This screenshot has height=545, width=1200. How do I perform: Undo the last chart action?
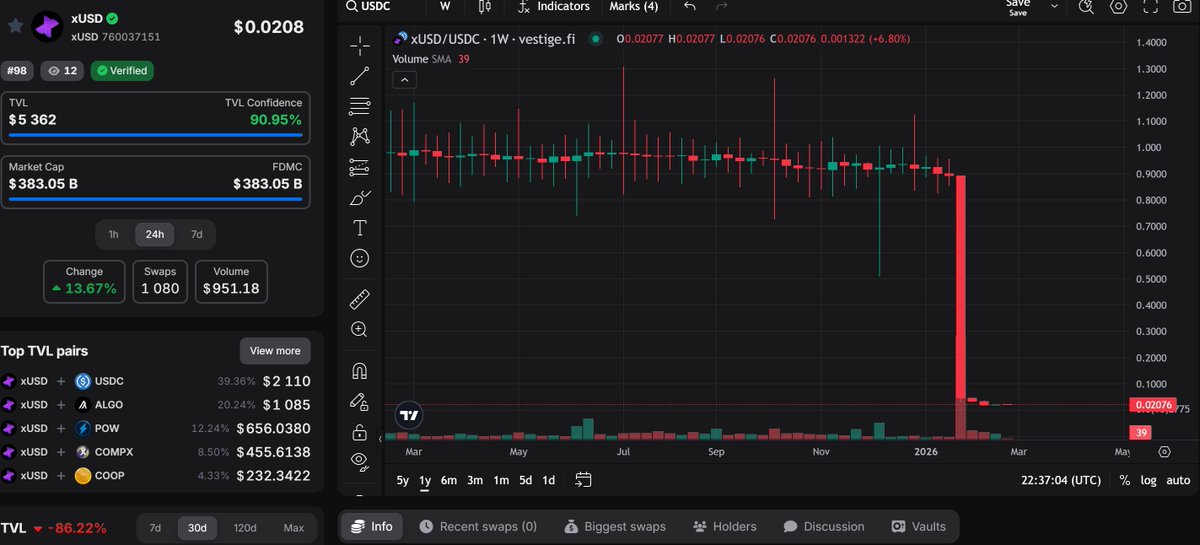coord(690,6)
